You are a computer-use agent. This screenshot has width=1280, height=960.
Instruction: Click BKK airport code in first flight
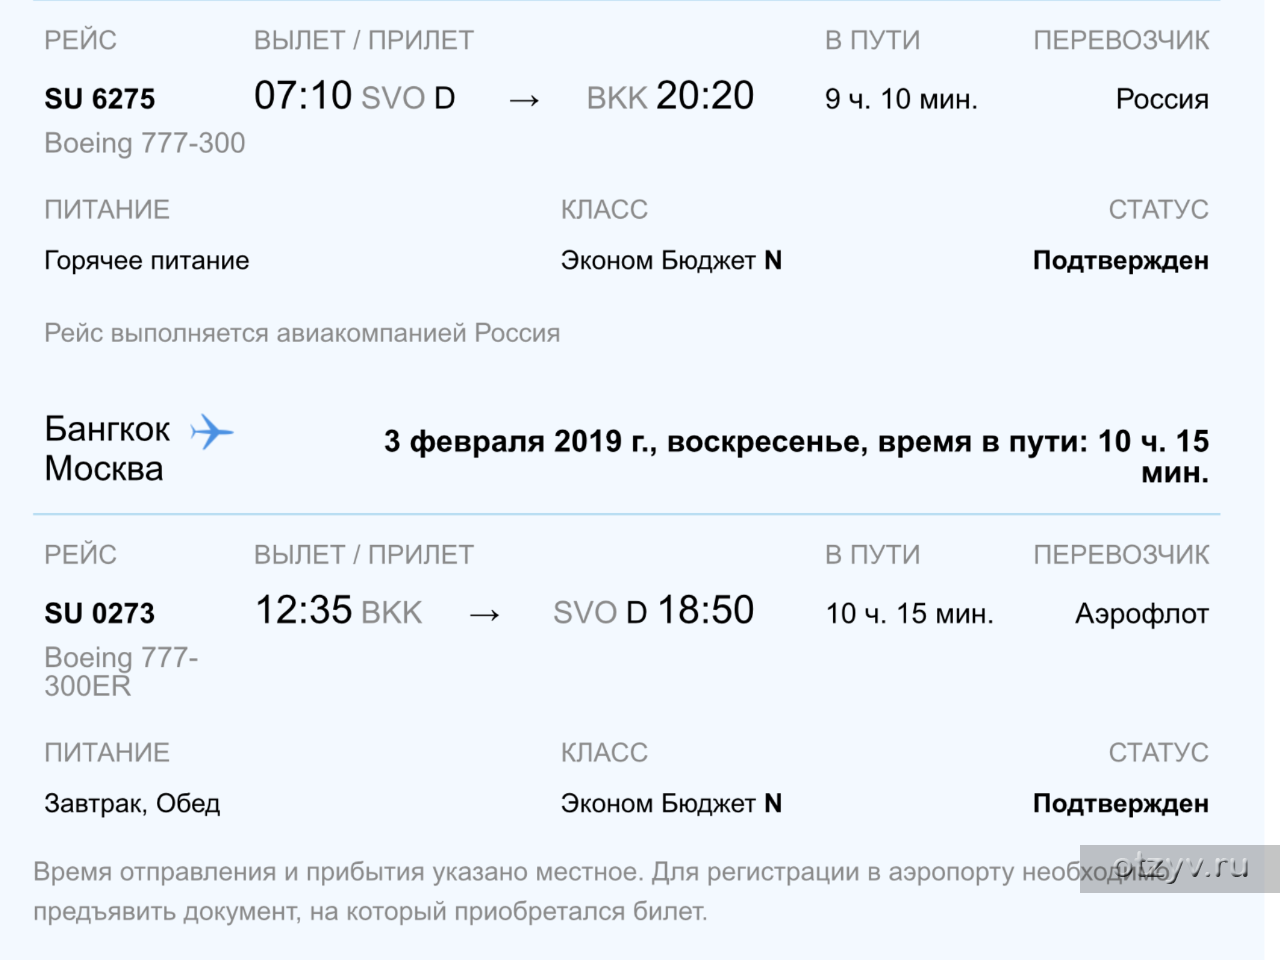click(x=617, y=98)
